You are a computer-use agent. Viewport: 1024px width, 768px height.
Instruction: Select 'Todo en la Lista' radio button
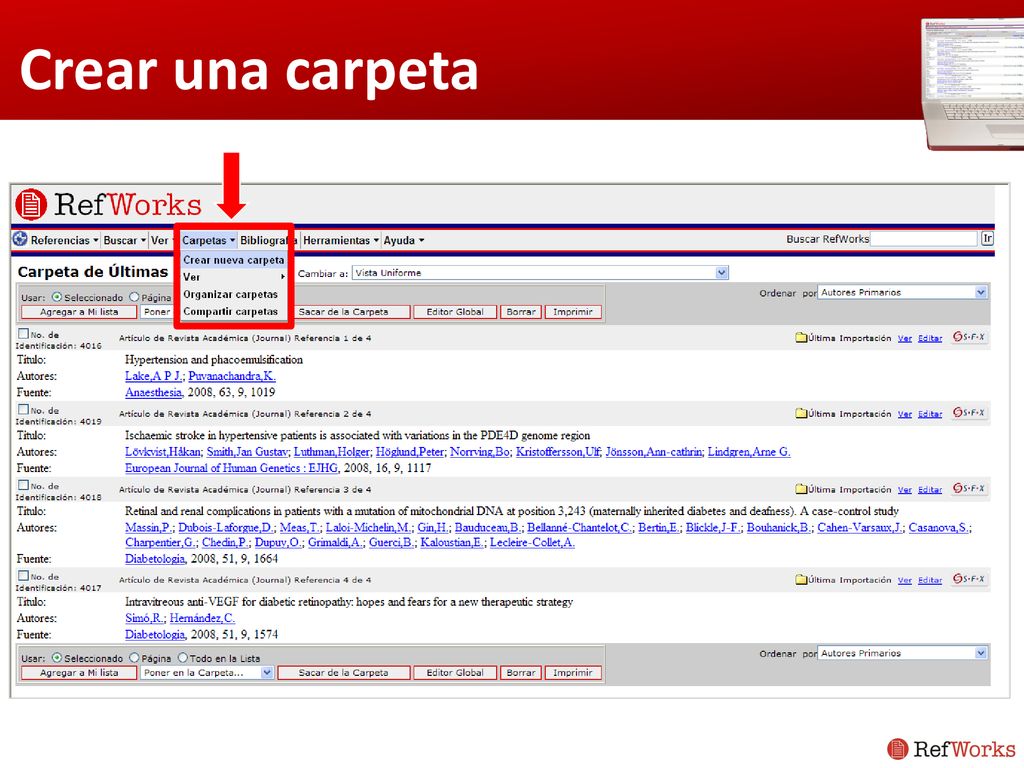[x=183, y=658]
